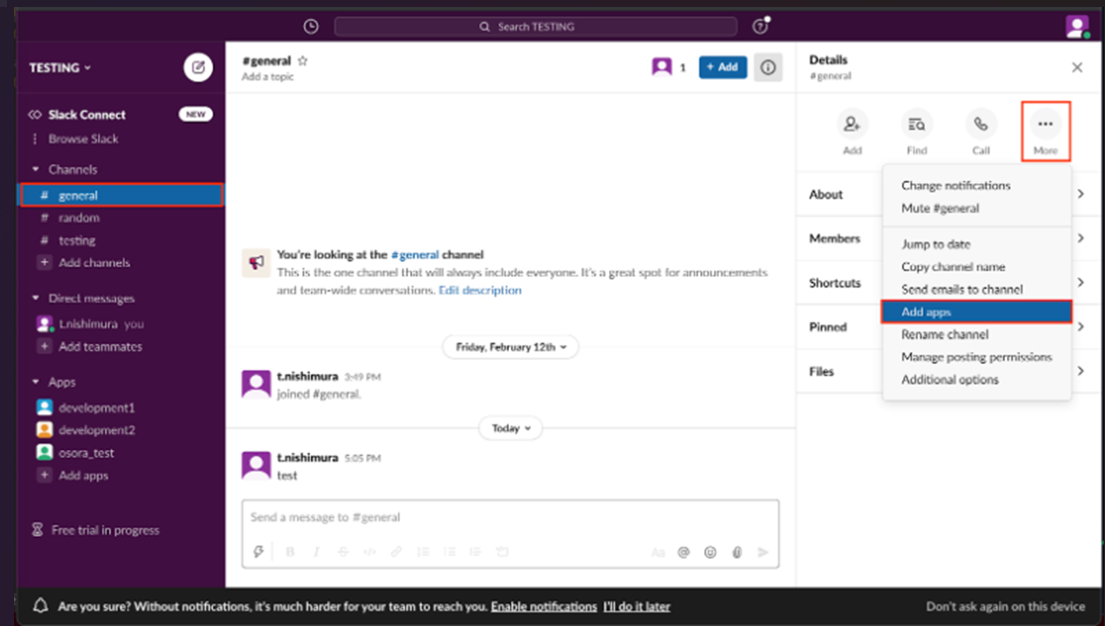Screen dimensions: 1105x626
Task: Click Don't ask again on this device
Action: click(x=1005, y=606)
